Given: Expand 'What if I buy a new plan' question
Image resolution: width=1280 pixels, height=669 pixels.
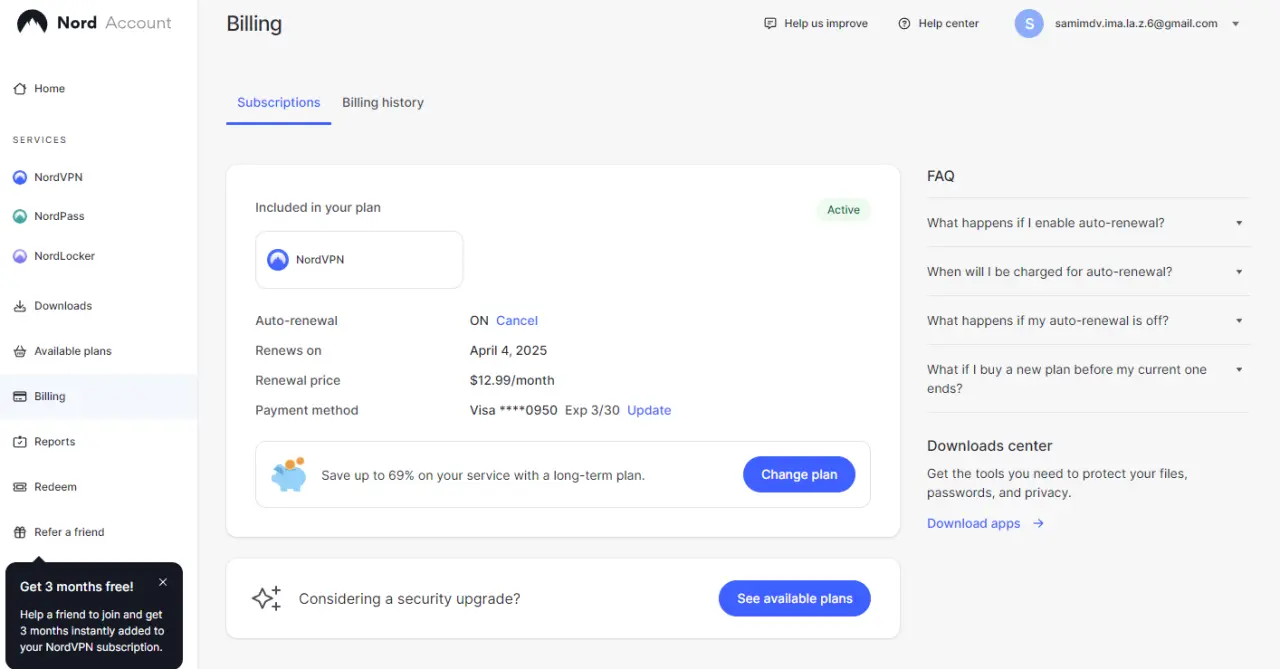Looking at the screenshot, I should tap(1088, 379).
